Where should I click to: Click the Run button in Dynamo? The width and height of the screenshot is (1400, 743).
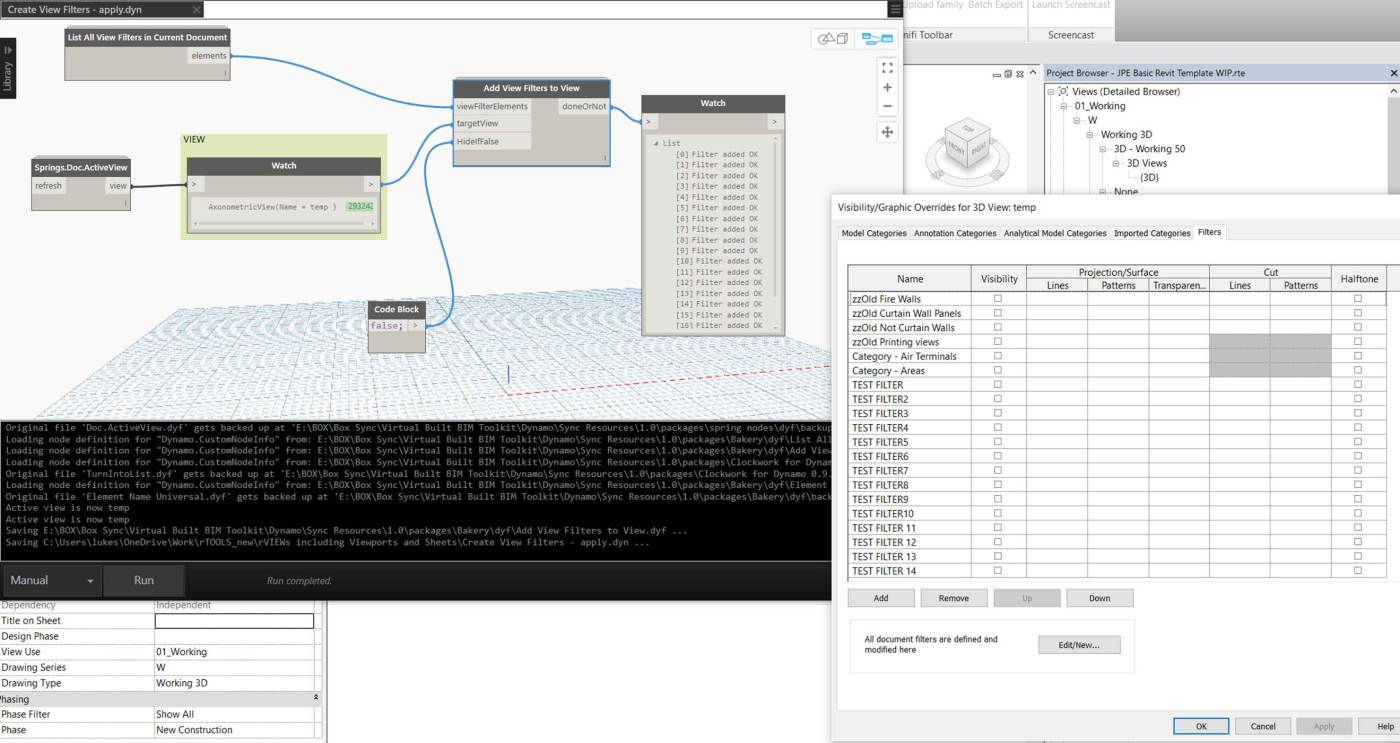(144, 580)
